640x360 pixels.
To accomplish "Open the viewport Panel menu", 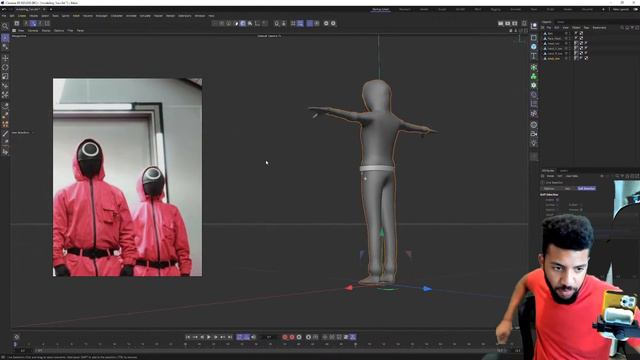I will coord(80,31).
